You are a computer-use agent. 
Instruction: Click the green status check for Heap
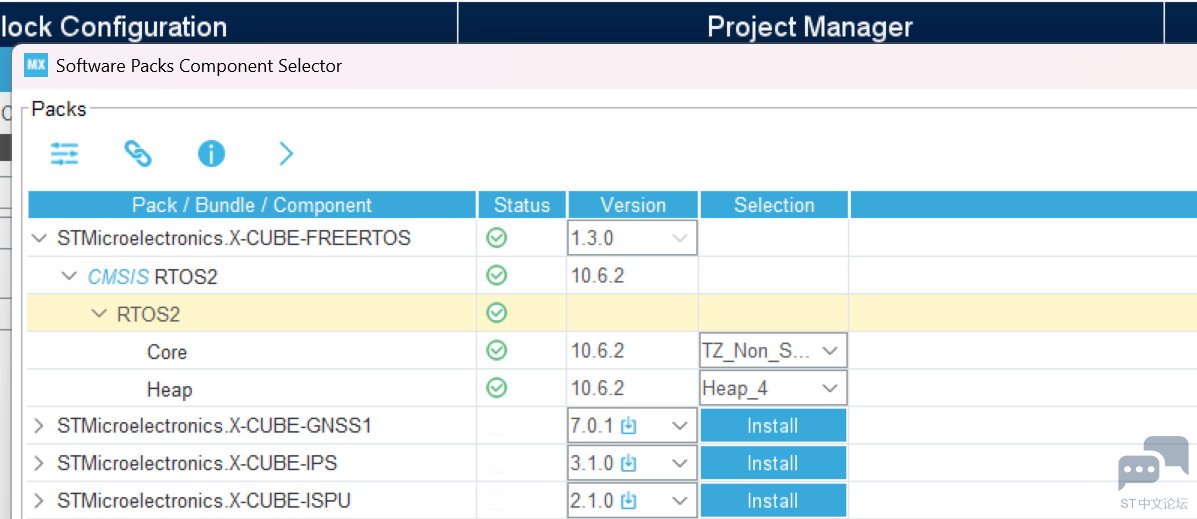497,388
